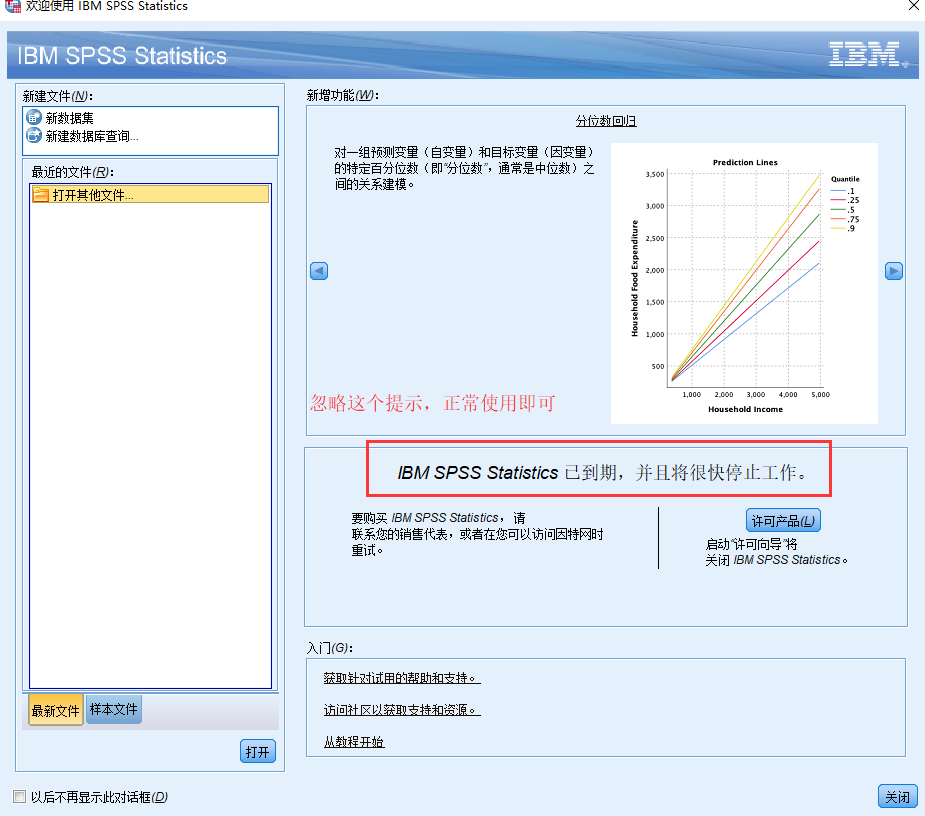The height and width of the screenshot is (816, 925).
Task: Switch to the 样本文件 tab
Action: click(113, 709)
